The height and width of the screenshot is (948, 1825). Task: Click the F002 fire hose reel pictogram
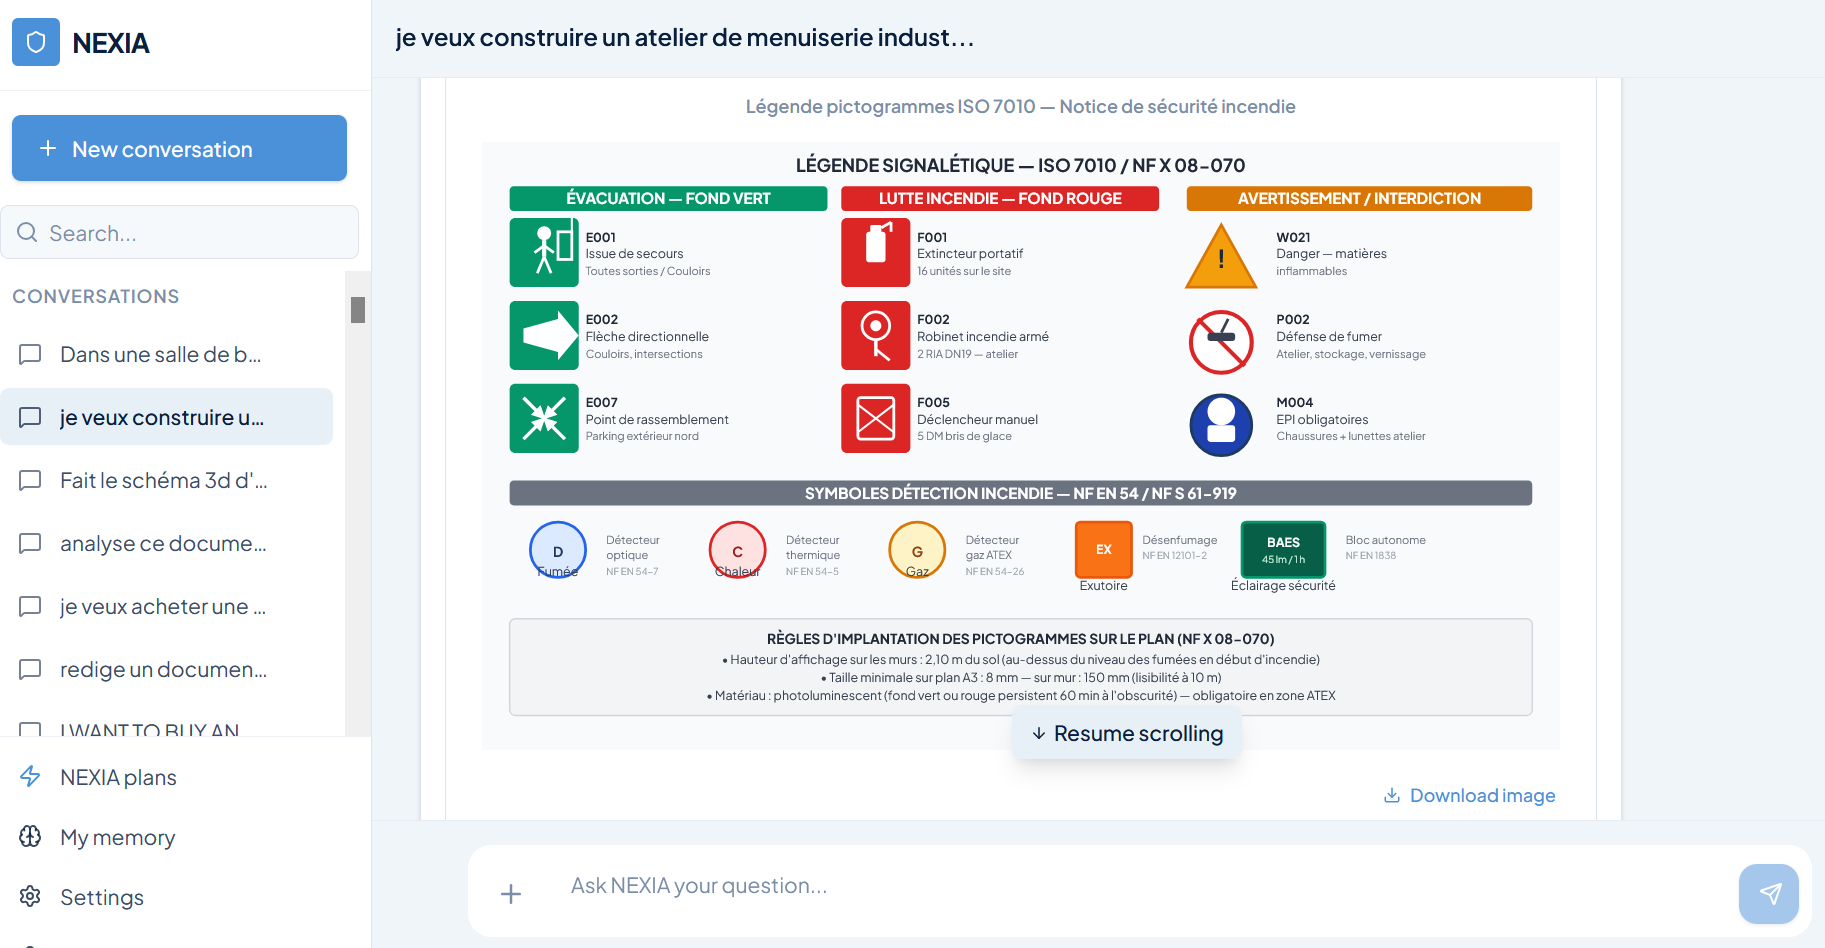tap(876, 335)
